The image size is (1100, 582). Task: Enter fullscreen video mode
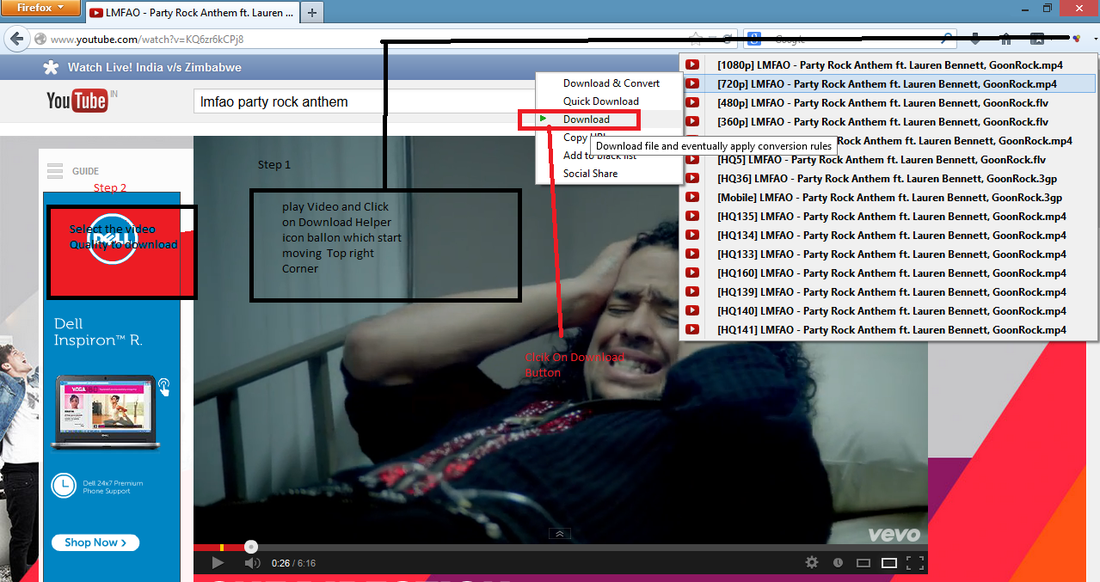coord(915,562)
